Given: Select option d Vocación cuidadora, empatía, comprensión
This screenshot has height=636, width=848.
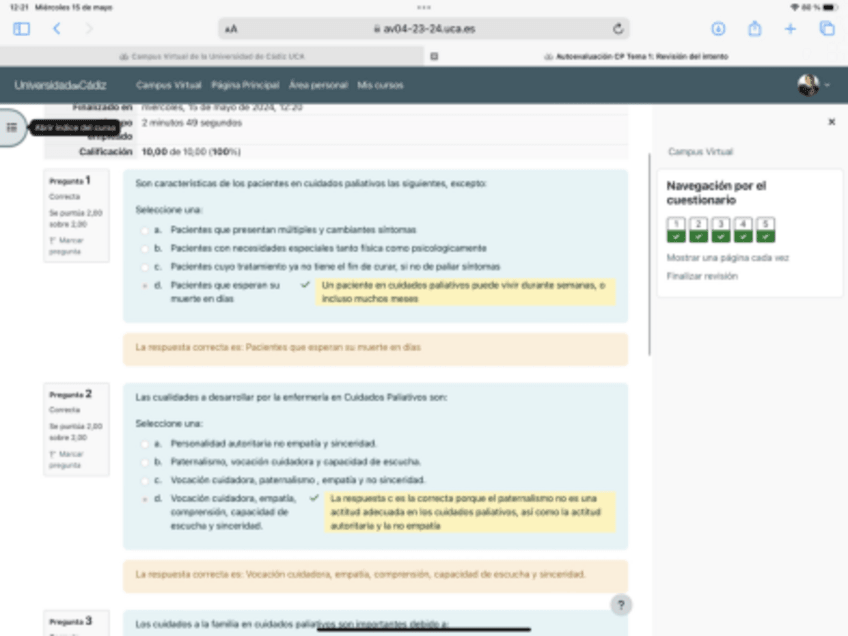Looking at the screenshot, I should [144, 499].
